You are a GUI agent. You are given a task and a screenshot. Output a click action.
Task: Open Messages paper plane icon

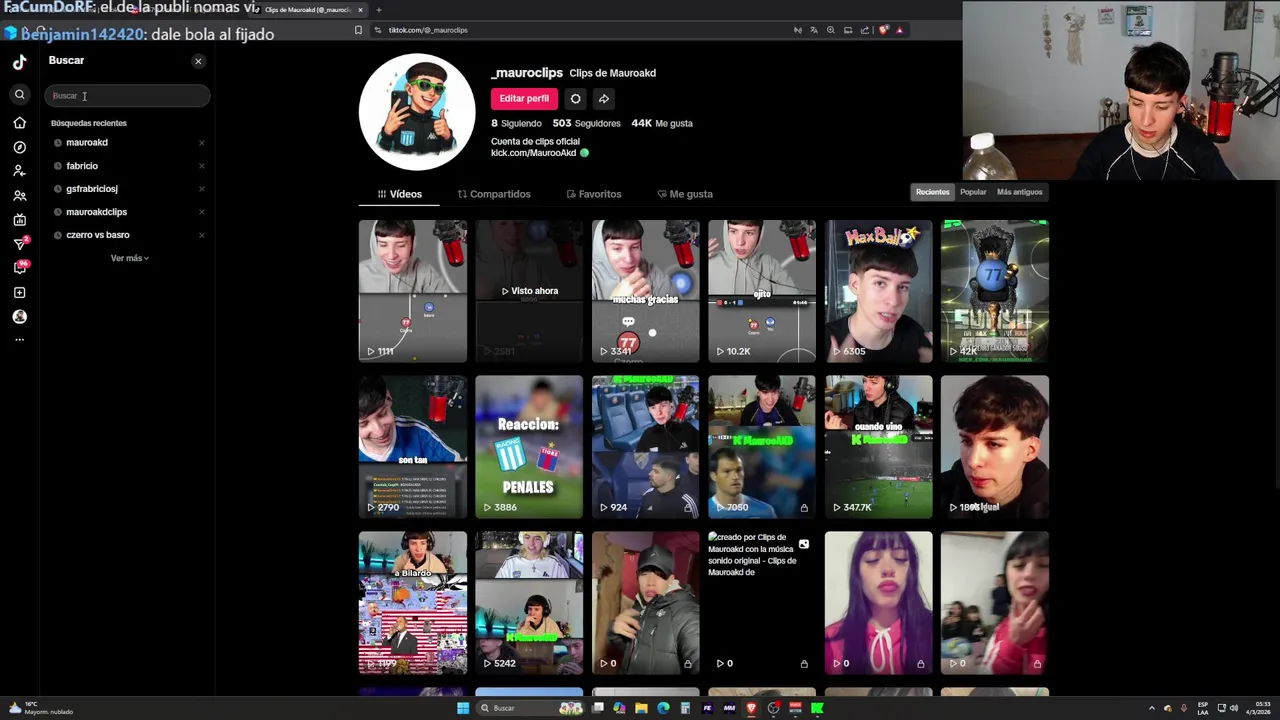pos(19,244)
